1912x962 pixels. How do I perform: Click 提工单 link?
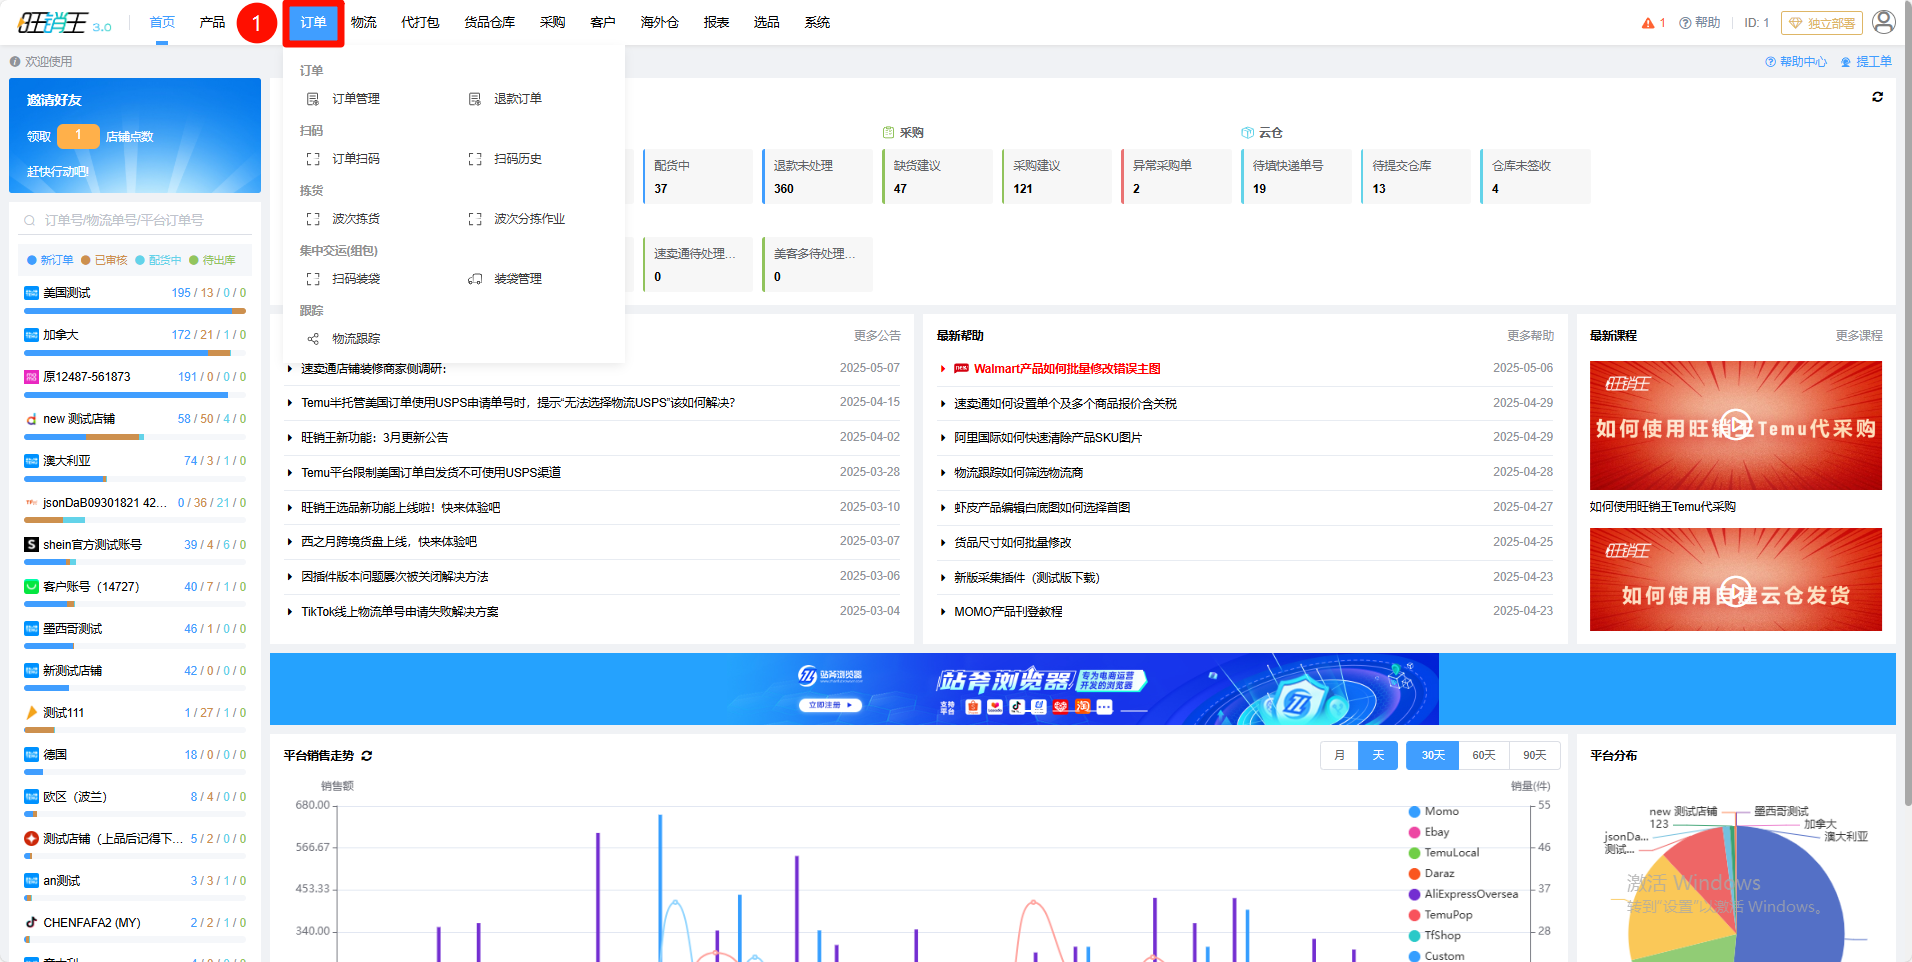click(x=1866, y=62)
